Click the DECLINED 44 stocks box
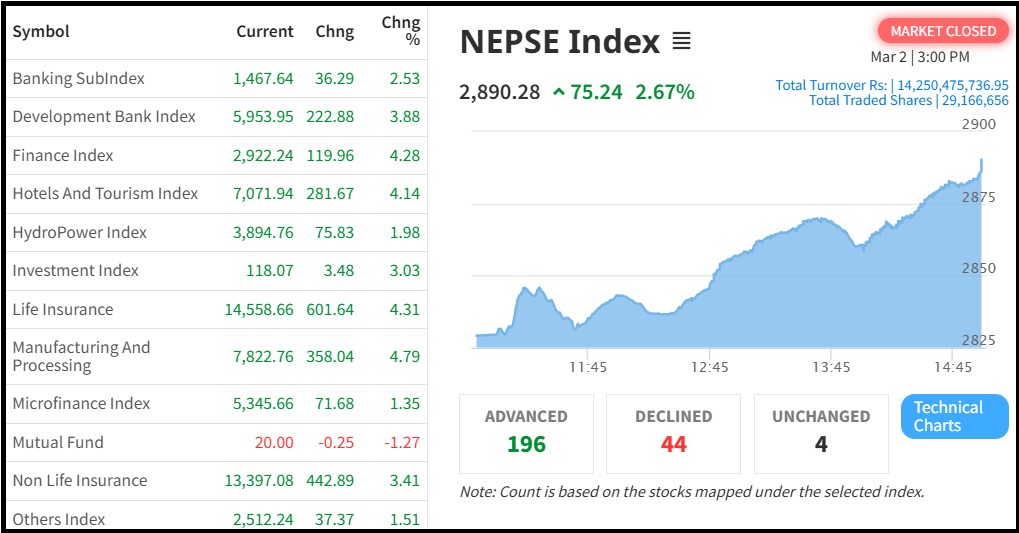Viewport: 1019px width, 533px height. tap(673, 432)
